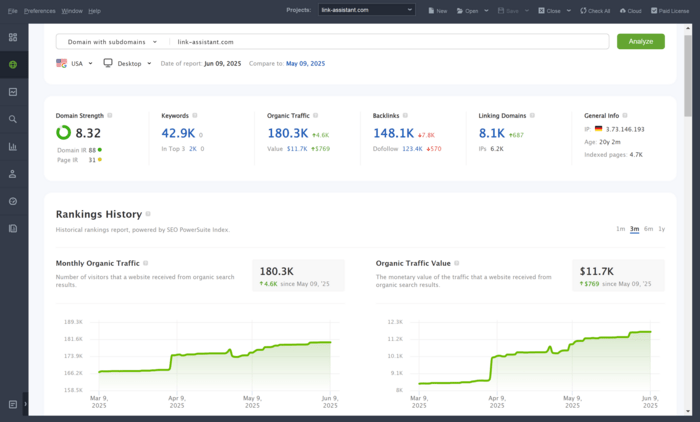Open the dashboard grid icon in sidebar
Viewport: 700px width, 422px height.
13,37
